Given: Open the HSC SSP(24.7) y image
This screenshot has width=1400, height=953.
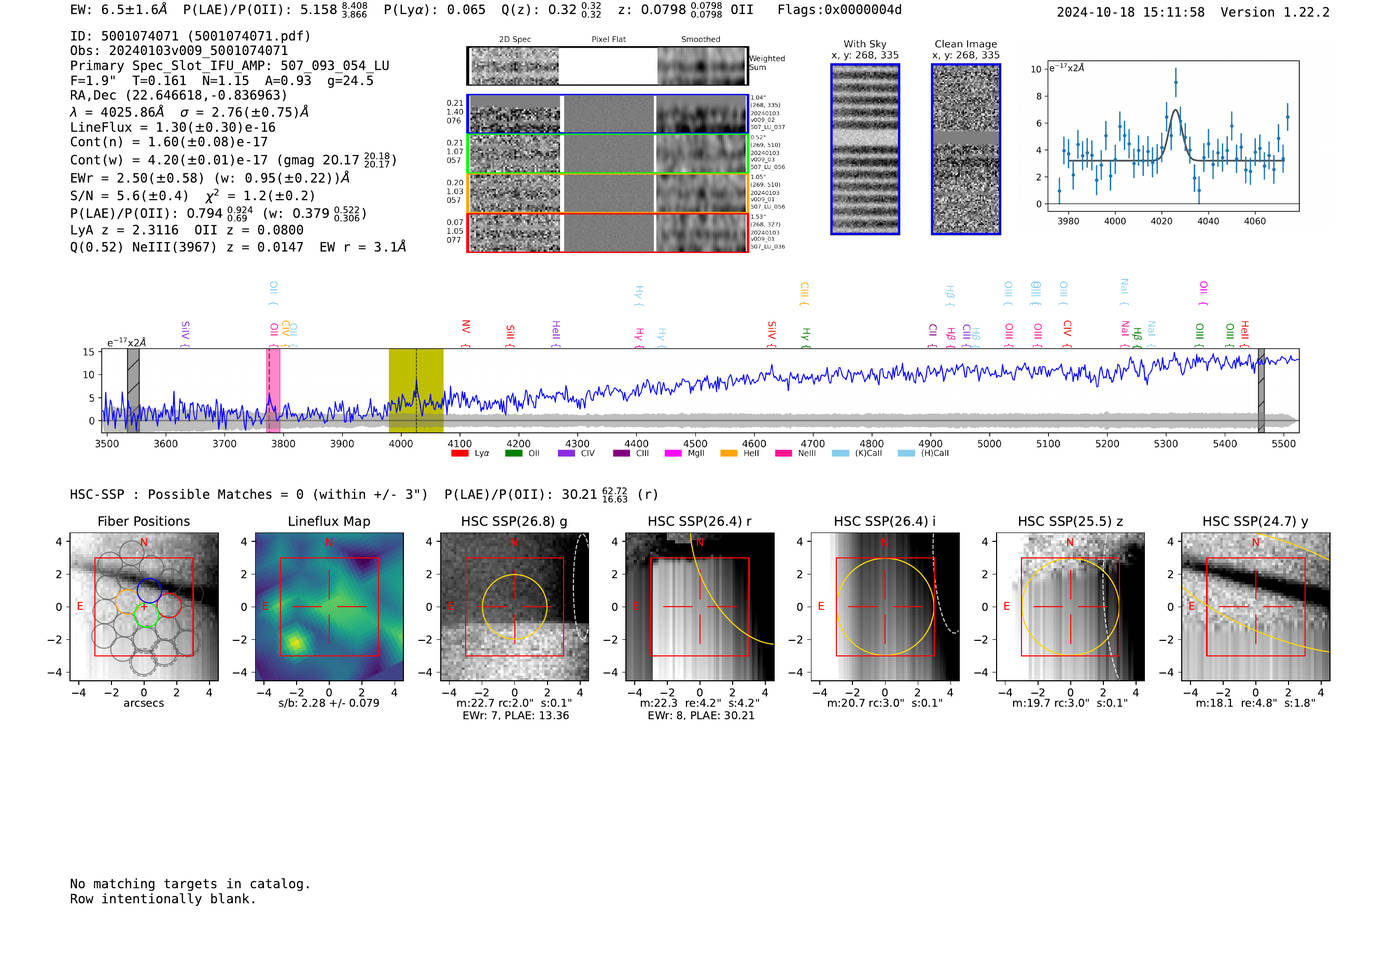Looking at the screenshot, I should pyautogui.click(x=1256, y=606).
